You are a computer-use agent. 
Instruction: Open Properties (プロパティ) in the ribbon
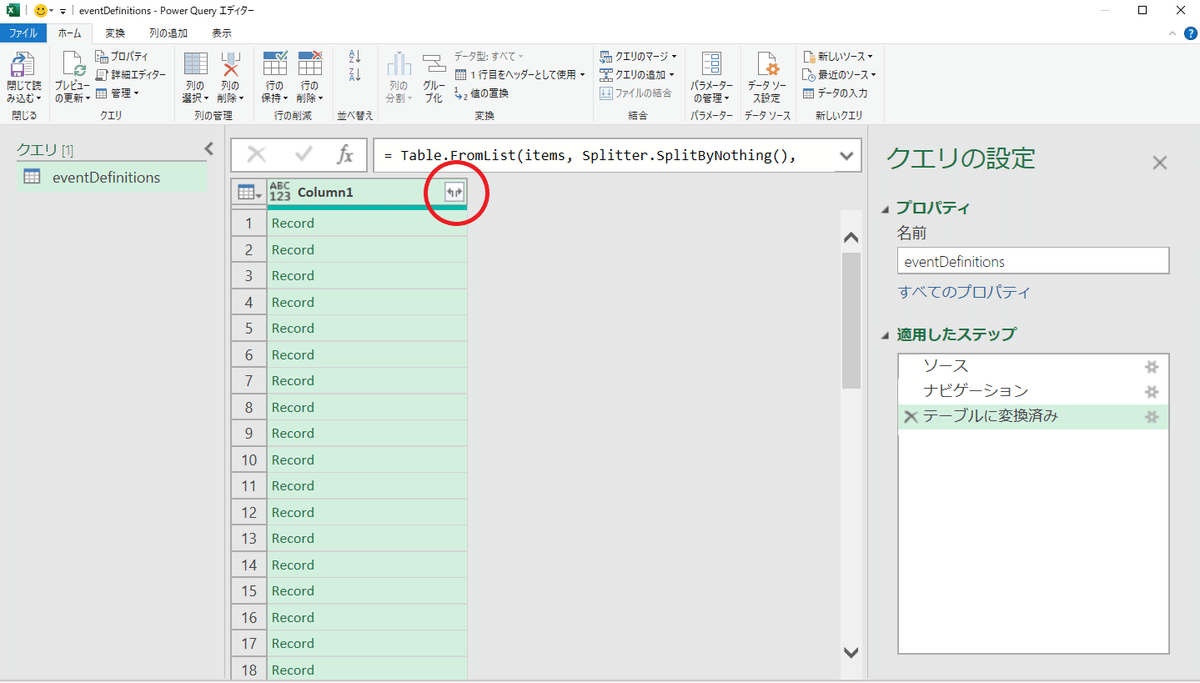(x=122, y=57)
